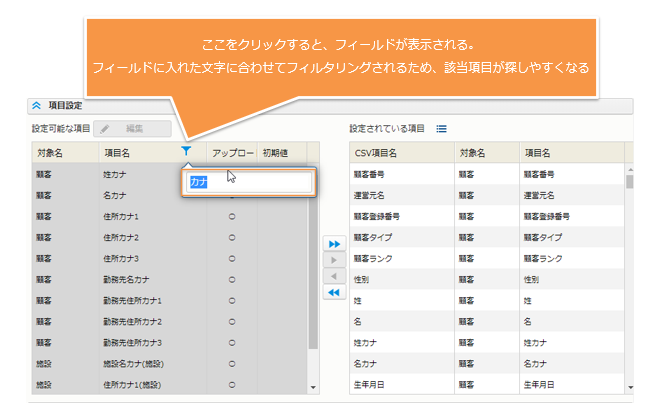Image resolution: width=655 pixels, height=417 pixels.
Task: Click the double left arrow to remove all items
Action: 335,292
